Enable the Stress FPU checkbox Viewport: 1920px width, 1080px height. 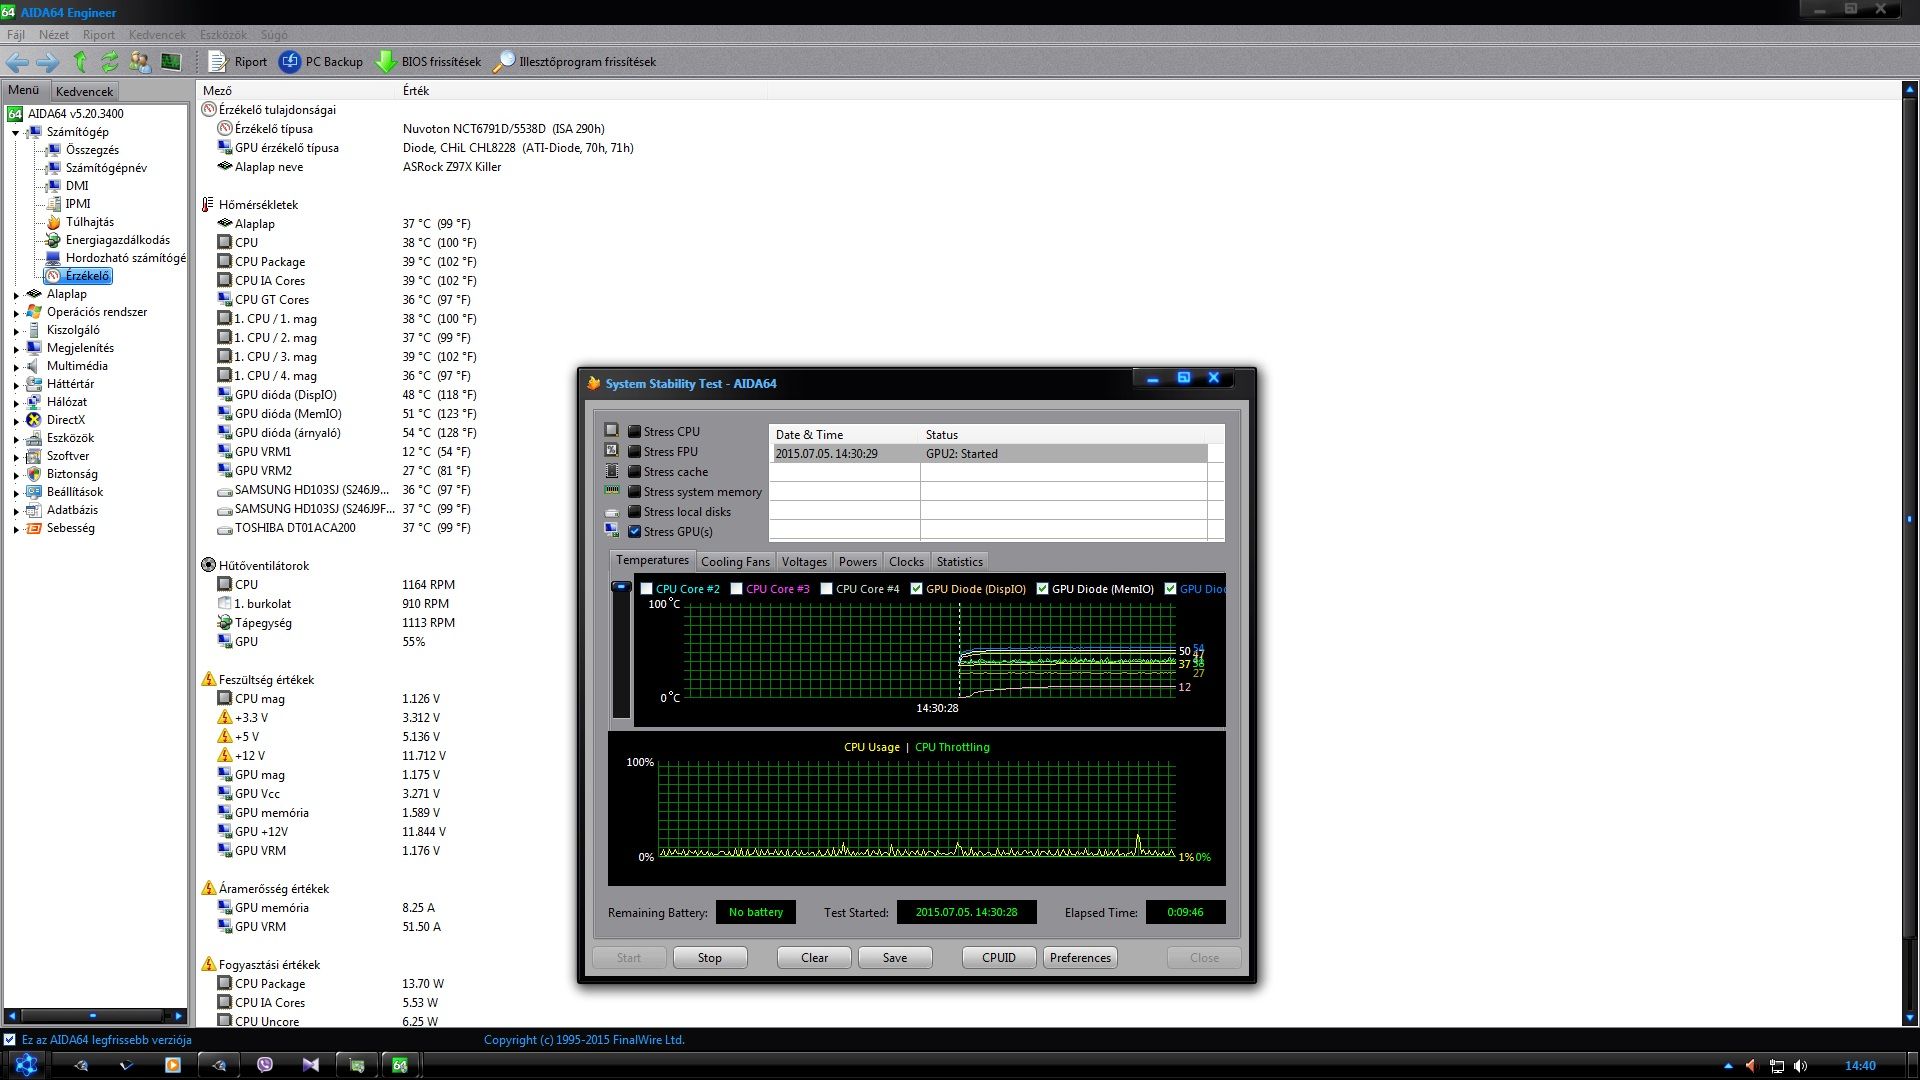click(x=634, y=452)
